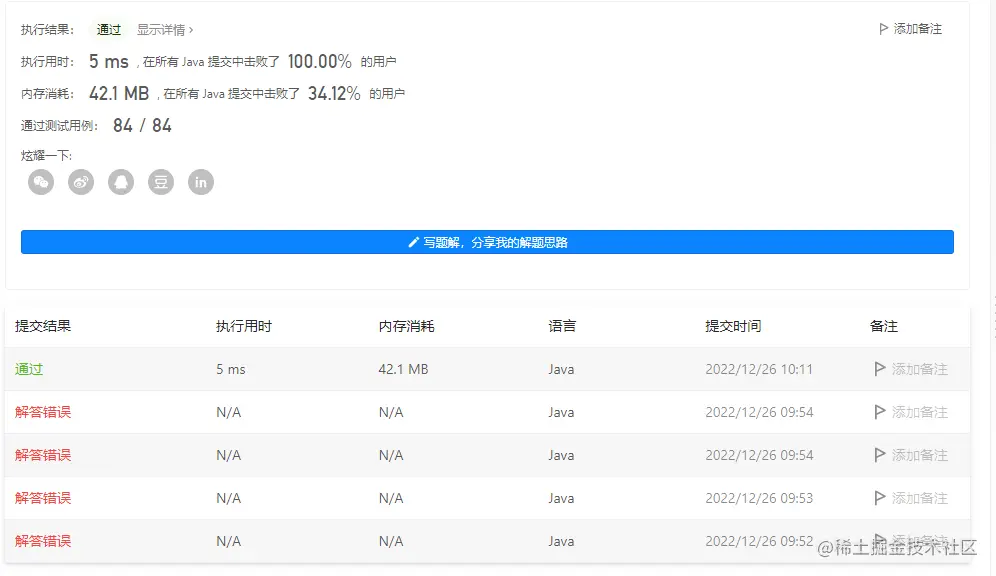Screen dimensions: 996x576
Task: Add note for 10:11 submission
Action: pyautogui.click(x=911, y=369)
